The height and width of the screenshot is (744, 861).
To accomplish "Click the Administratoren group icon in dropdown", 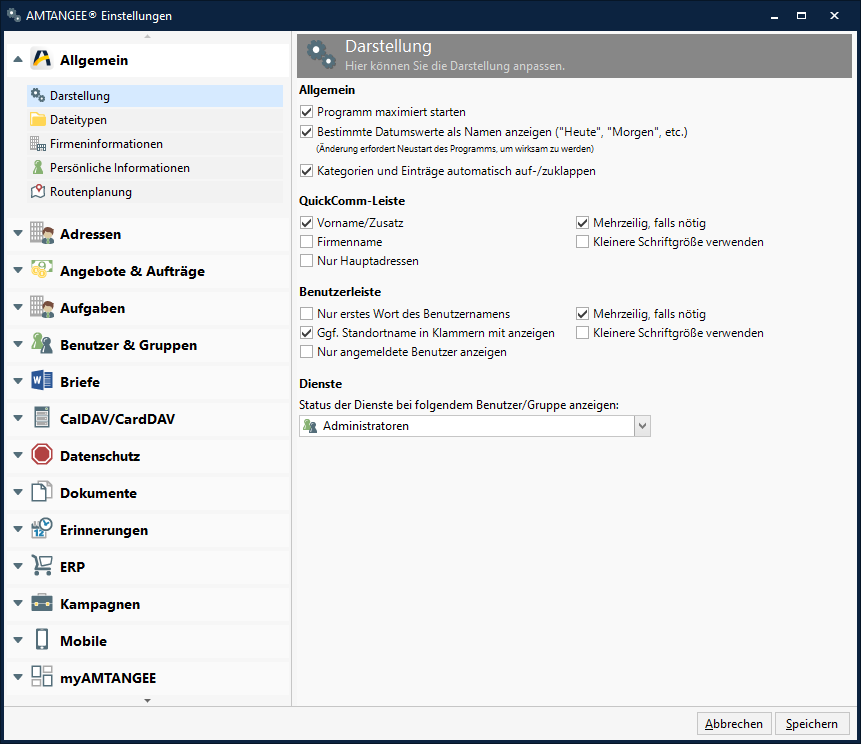I will pos(310,426).
